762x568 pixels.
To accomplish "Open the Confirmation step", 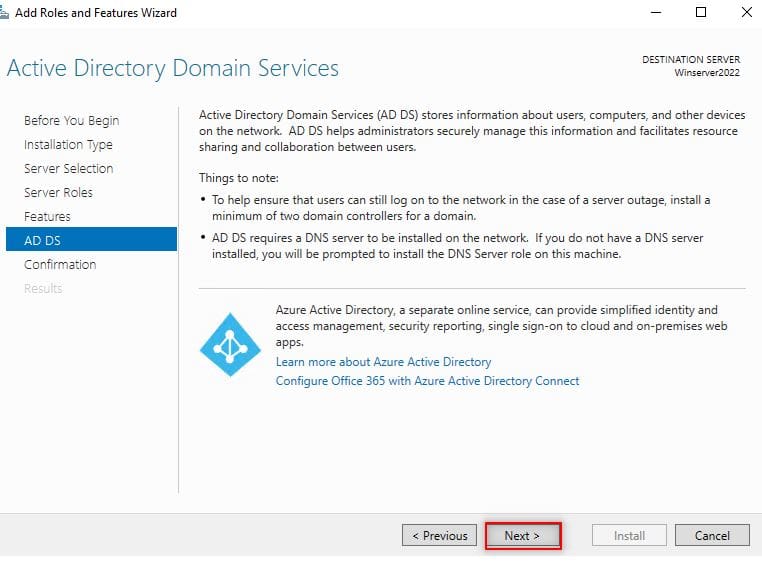I will click(x=60, y=264).
